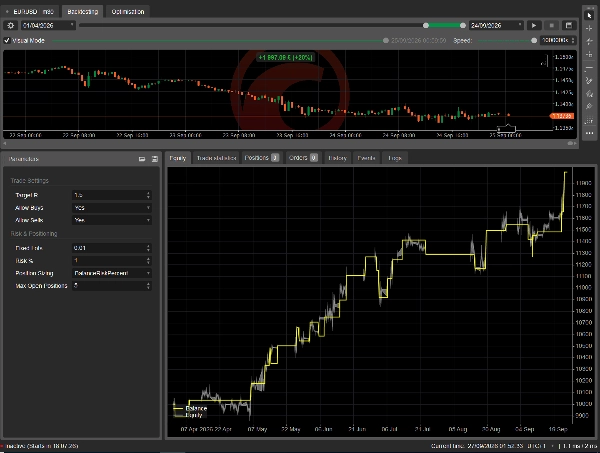Click the inactive status text in status bar
600x453 pixels.
(x=40, y=446)
